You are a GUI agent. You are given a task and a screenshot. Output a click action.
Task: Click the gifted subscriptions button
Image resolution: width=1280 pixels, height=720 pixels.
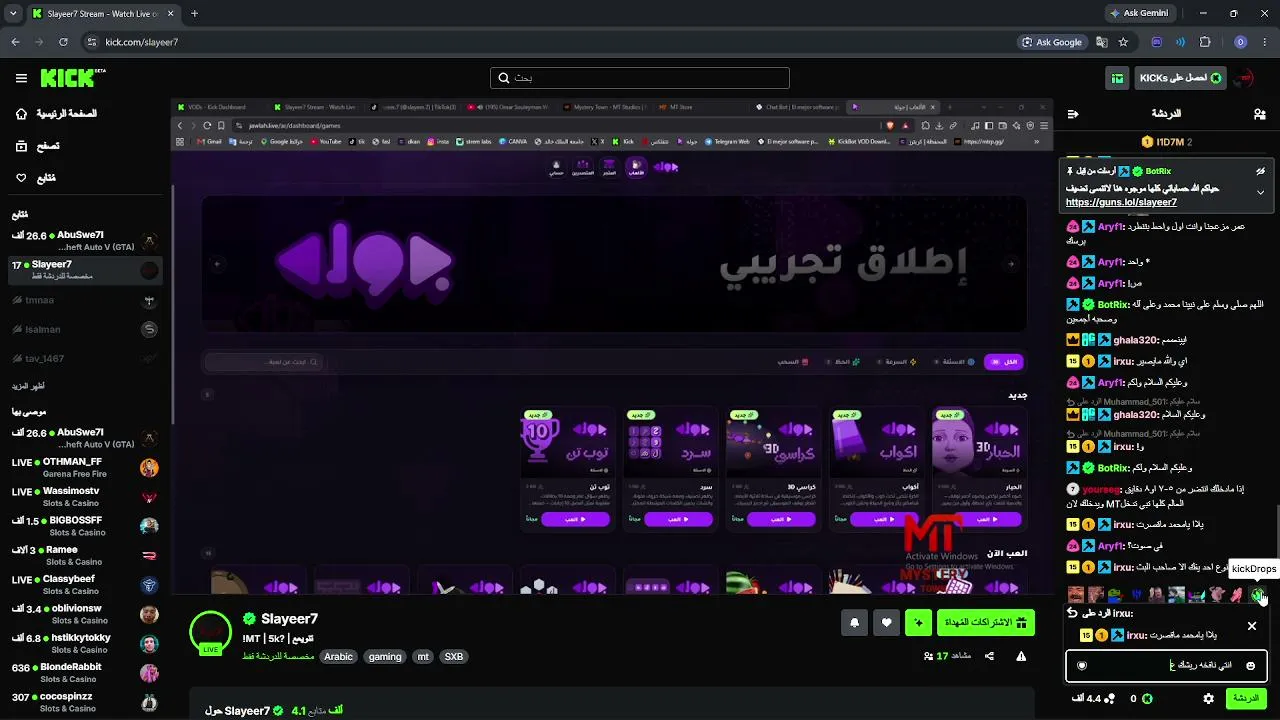985,623
